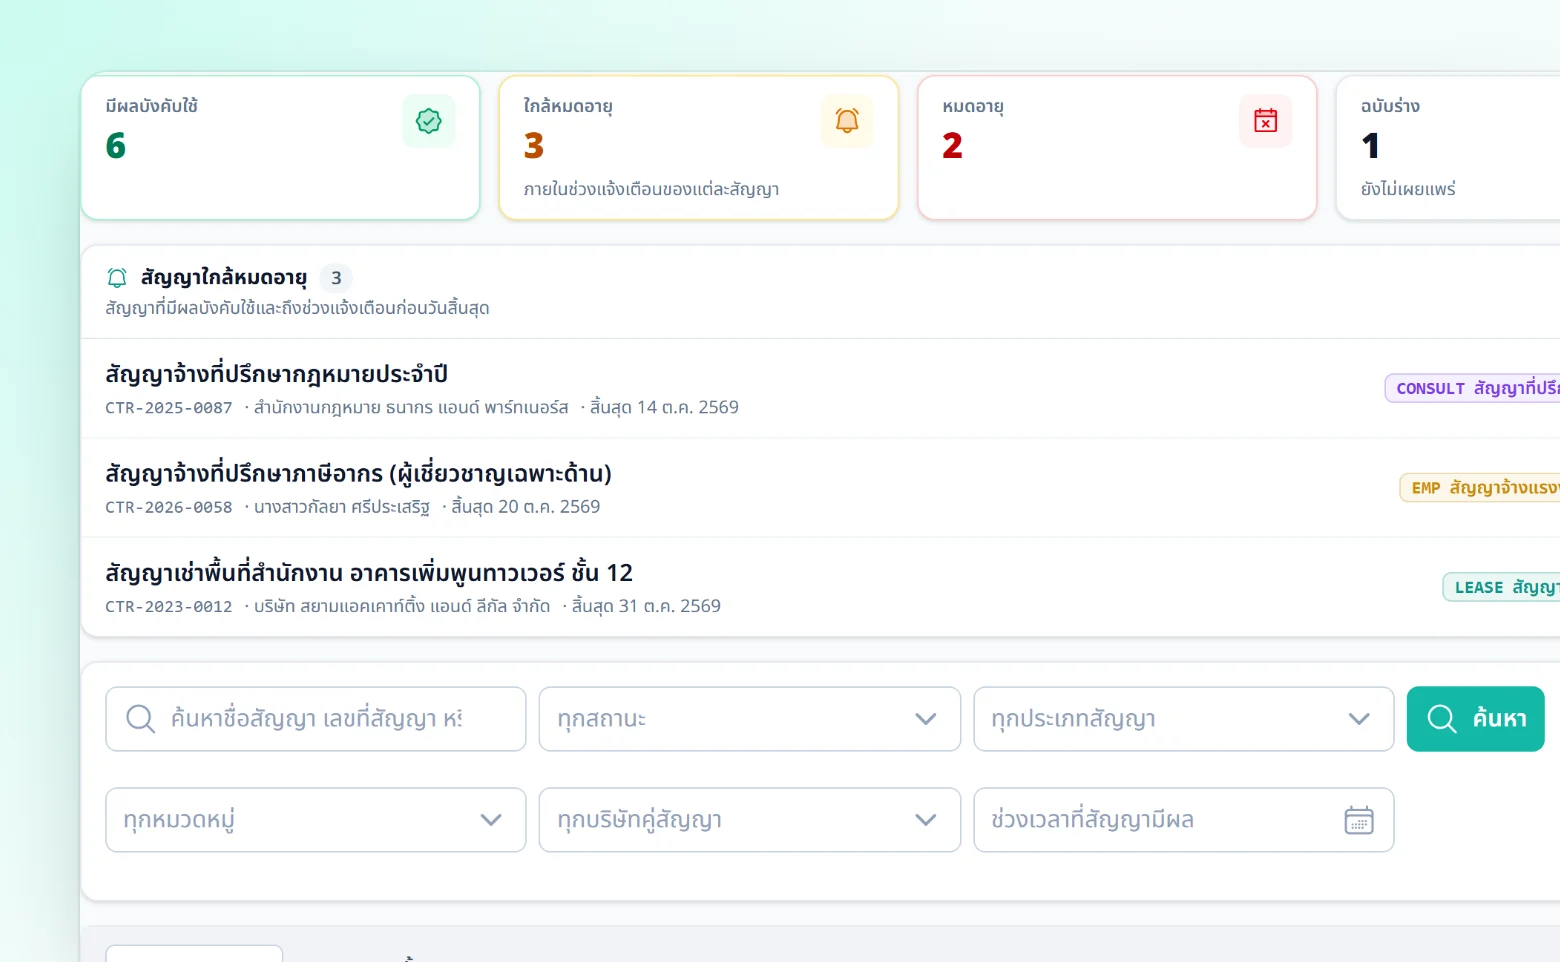Click the red calendar-x icon on หมดอายุ card

coord(1266,121)
